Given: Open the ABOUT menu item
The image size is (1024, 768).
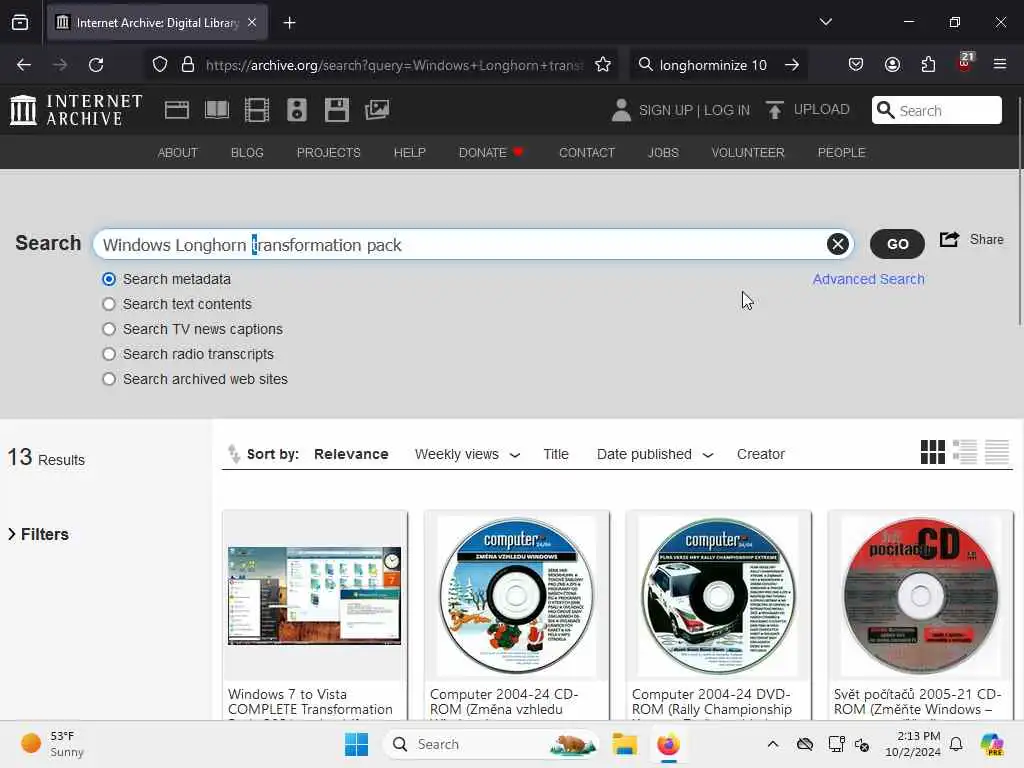Looking at the screenshot, I should coord(178,152).
